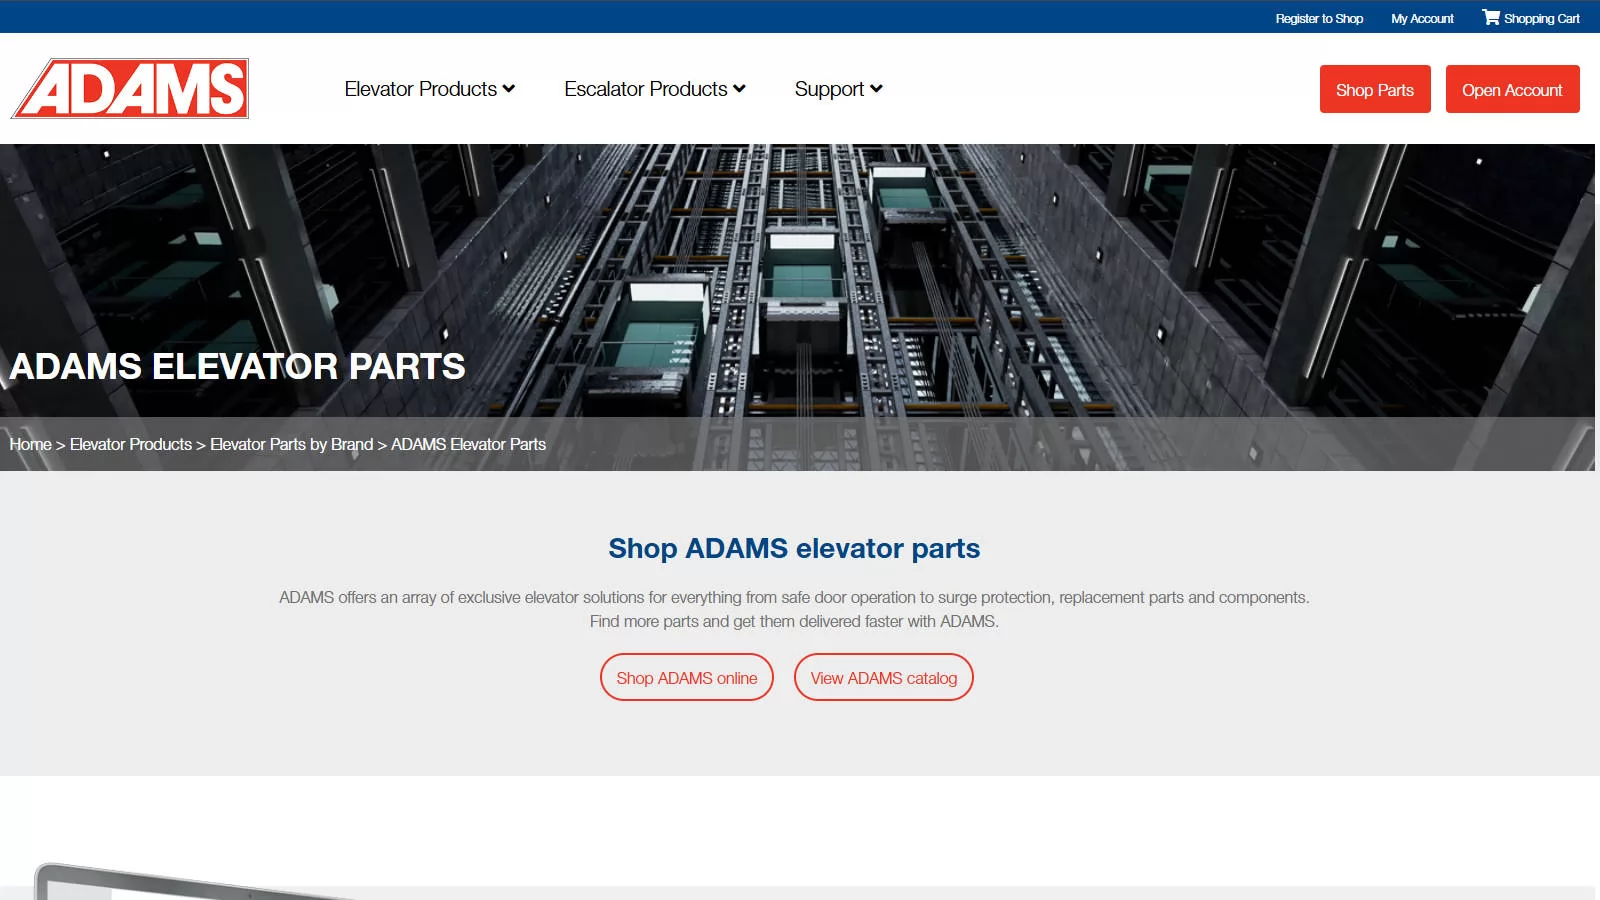Click Home in the breadcrumb
The width and height of the screenshot is (1600, 900).
point(30,444)
